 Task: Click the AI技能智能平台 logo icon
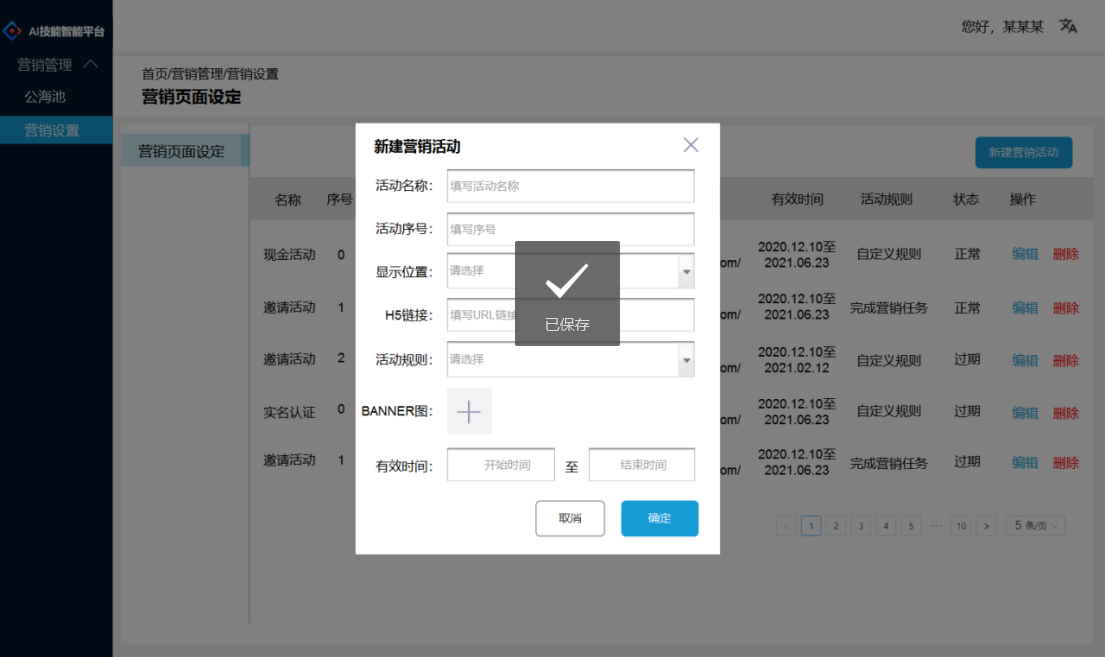click(13, 29)
